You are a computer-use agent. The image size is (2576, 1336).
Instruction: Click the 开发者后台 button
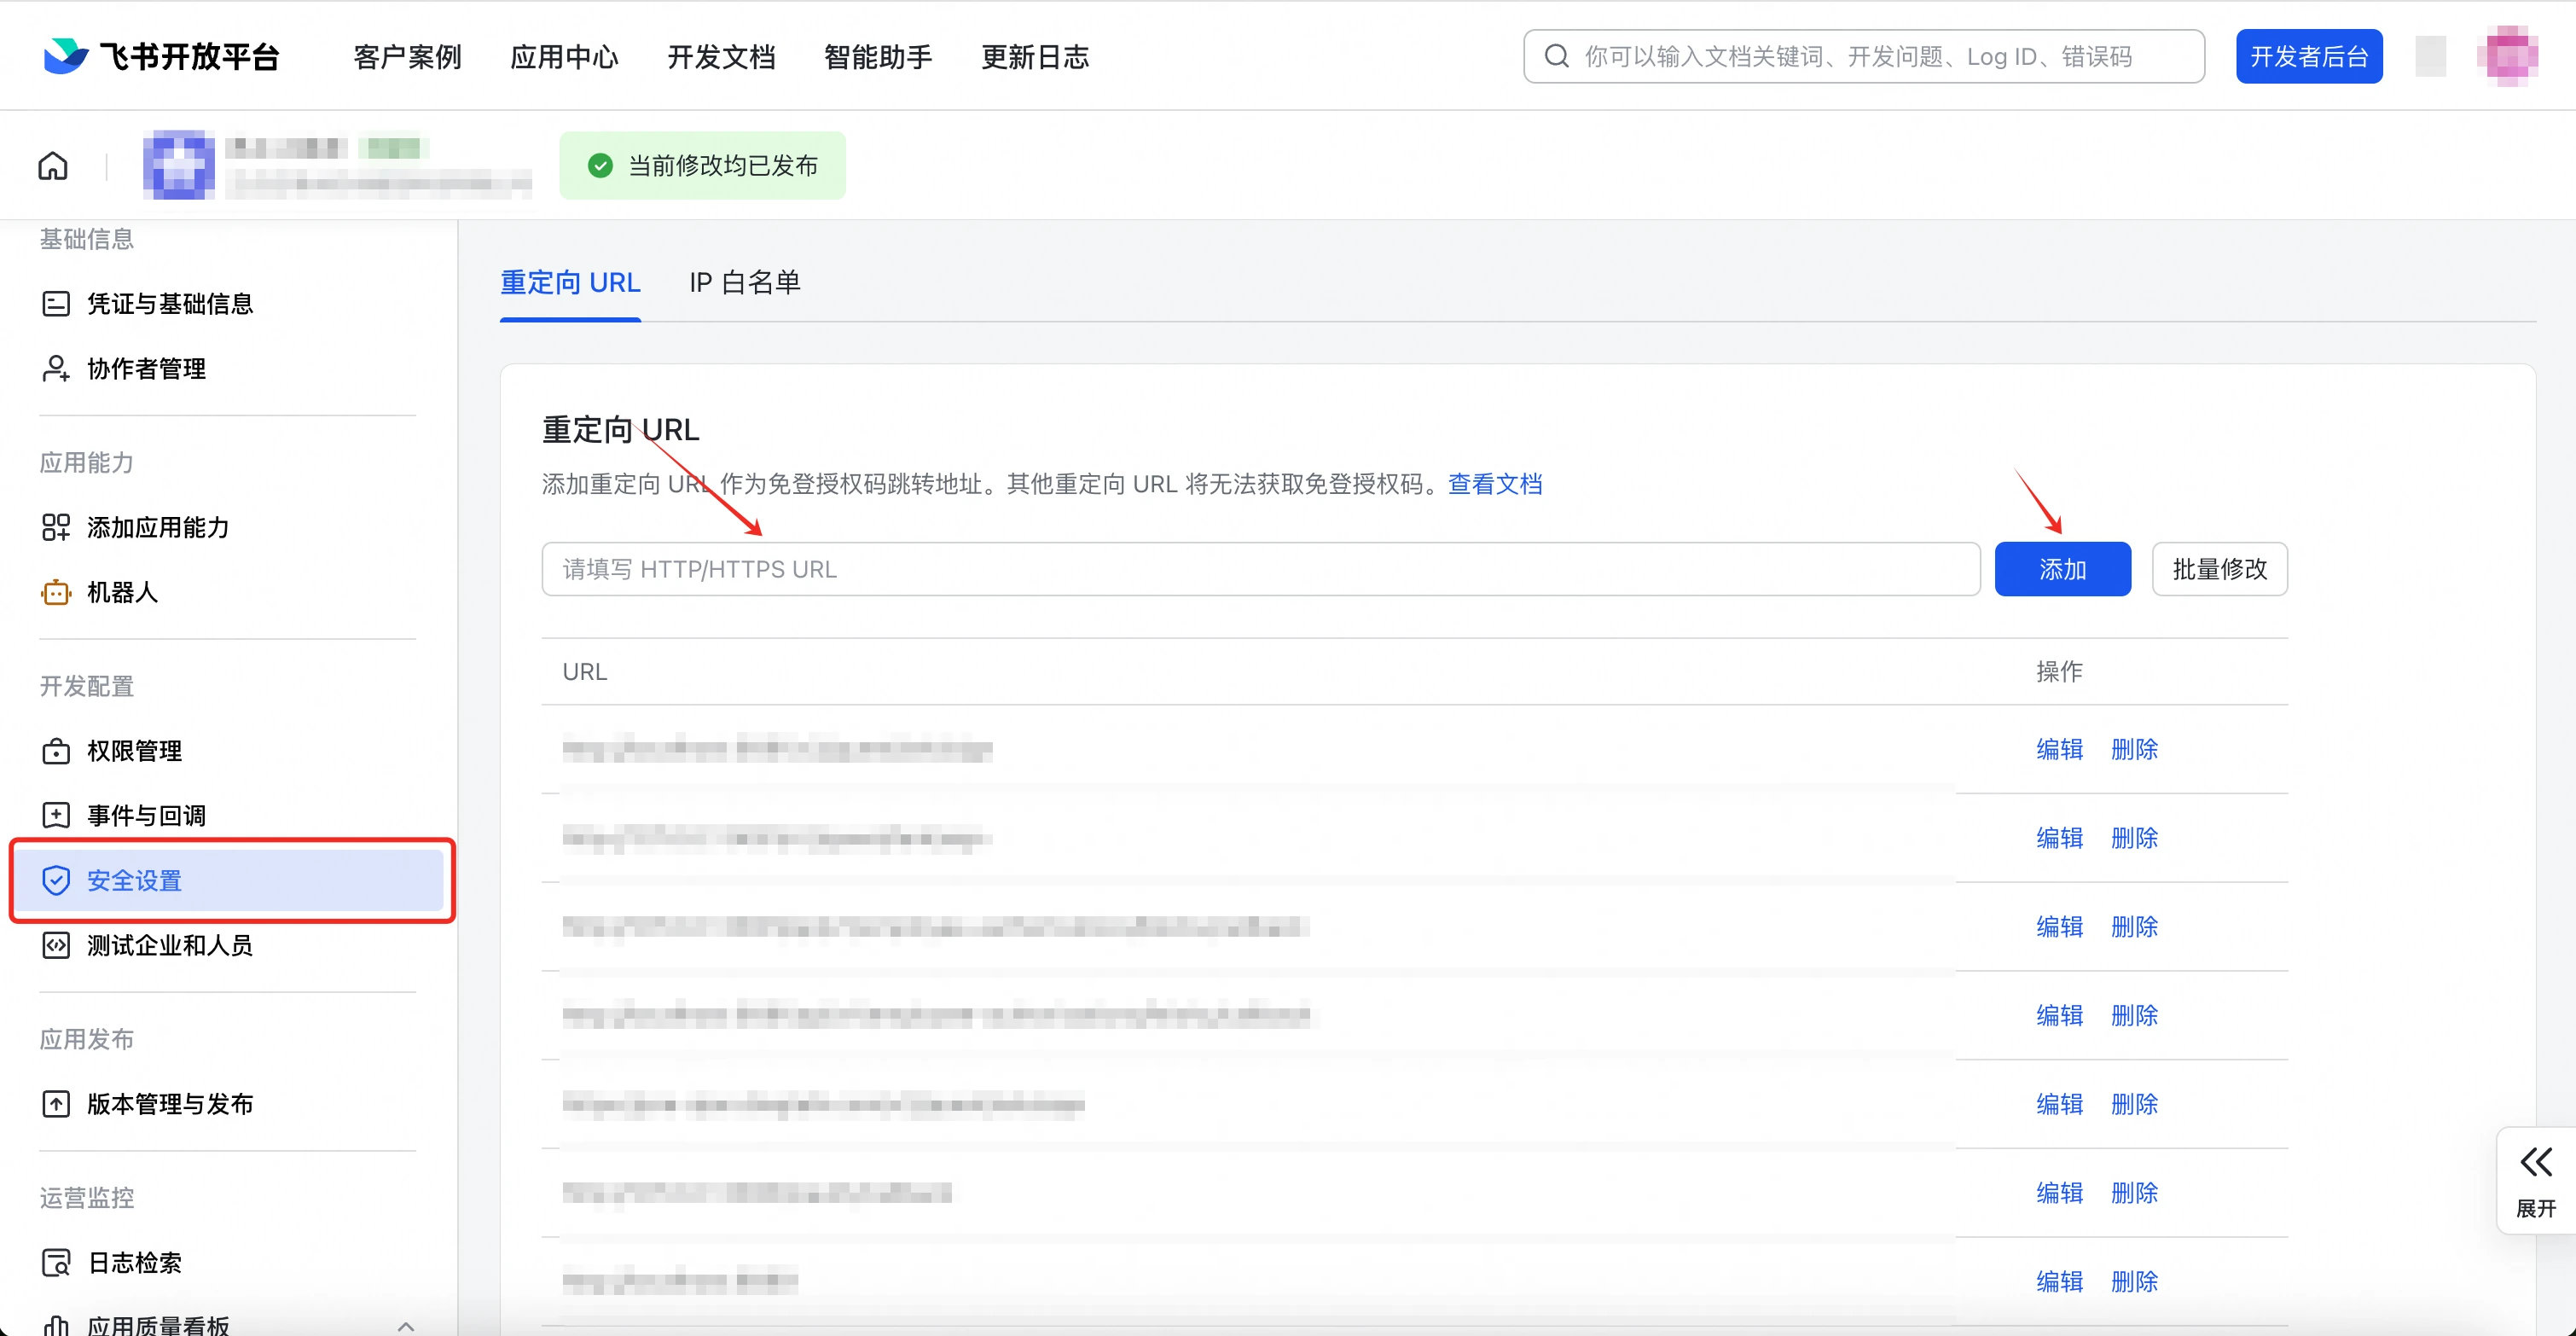click(2309, 57)
